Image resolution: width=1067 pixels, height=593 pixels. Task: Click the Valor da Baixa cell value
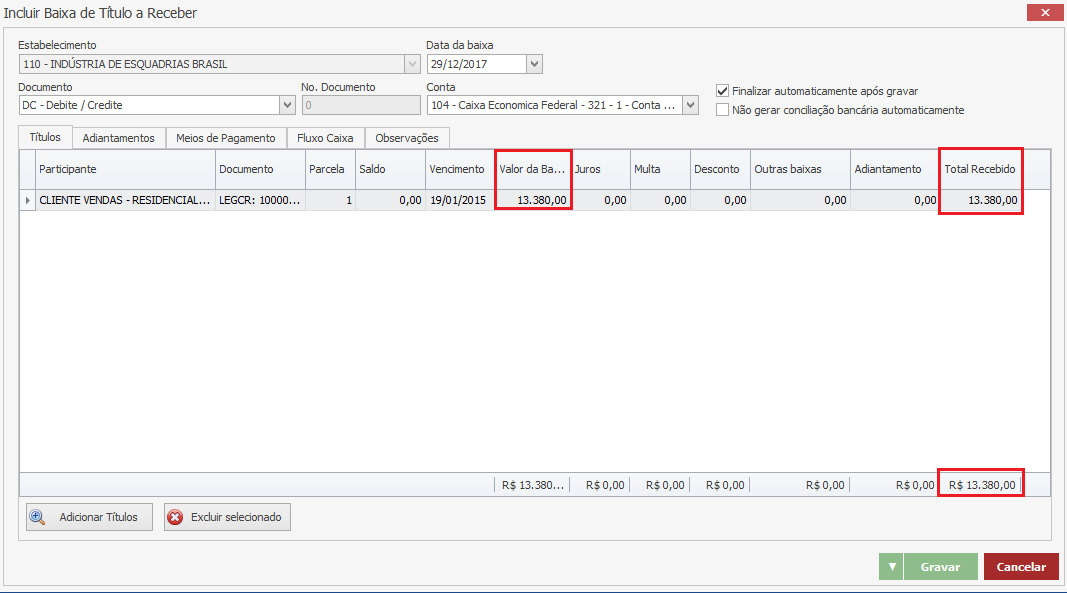click(x=533, y=201)
